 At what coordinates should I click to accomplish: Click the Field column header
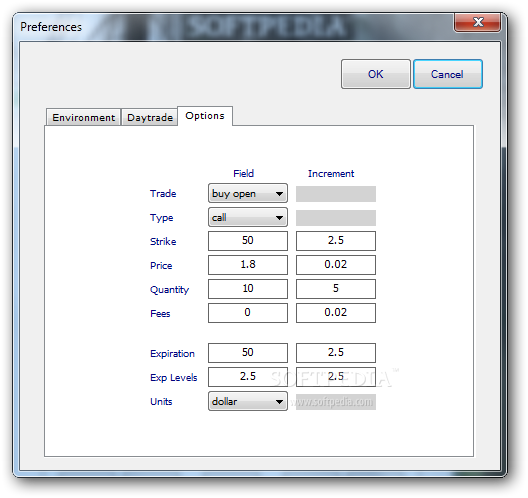pyautogui.click(x=243, y=173)
